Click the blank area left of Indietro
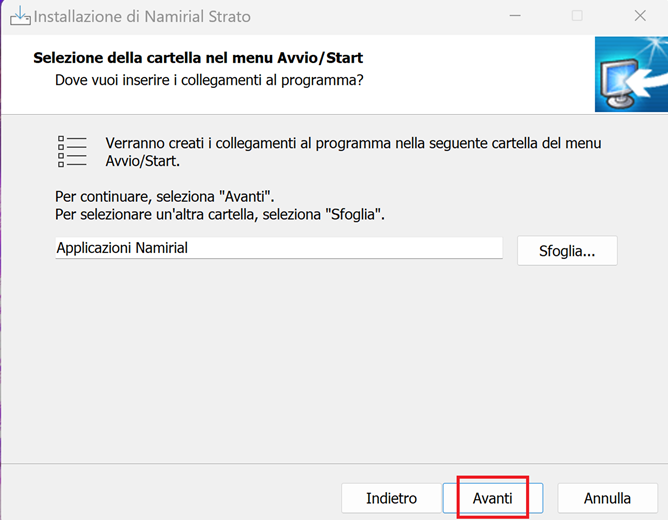 tap(170, 498)
